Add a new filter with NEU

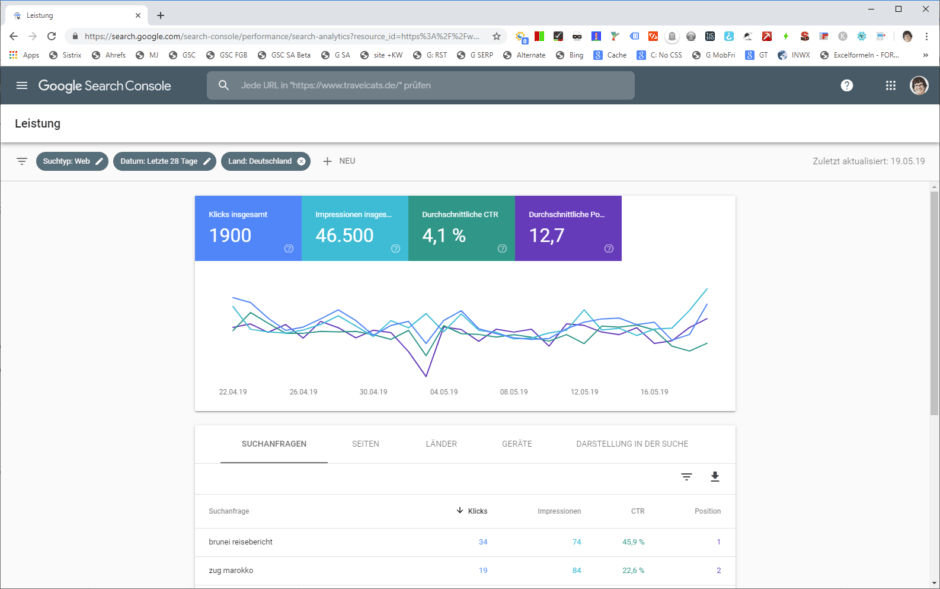point(339,161)
